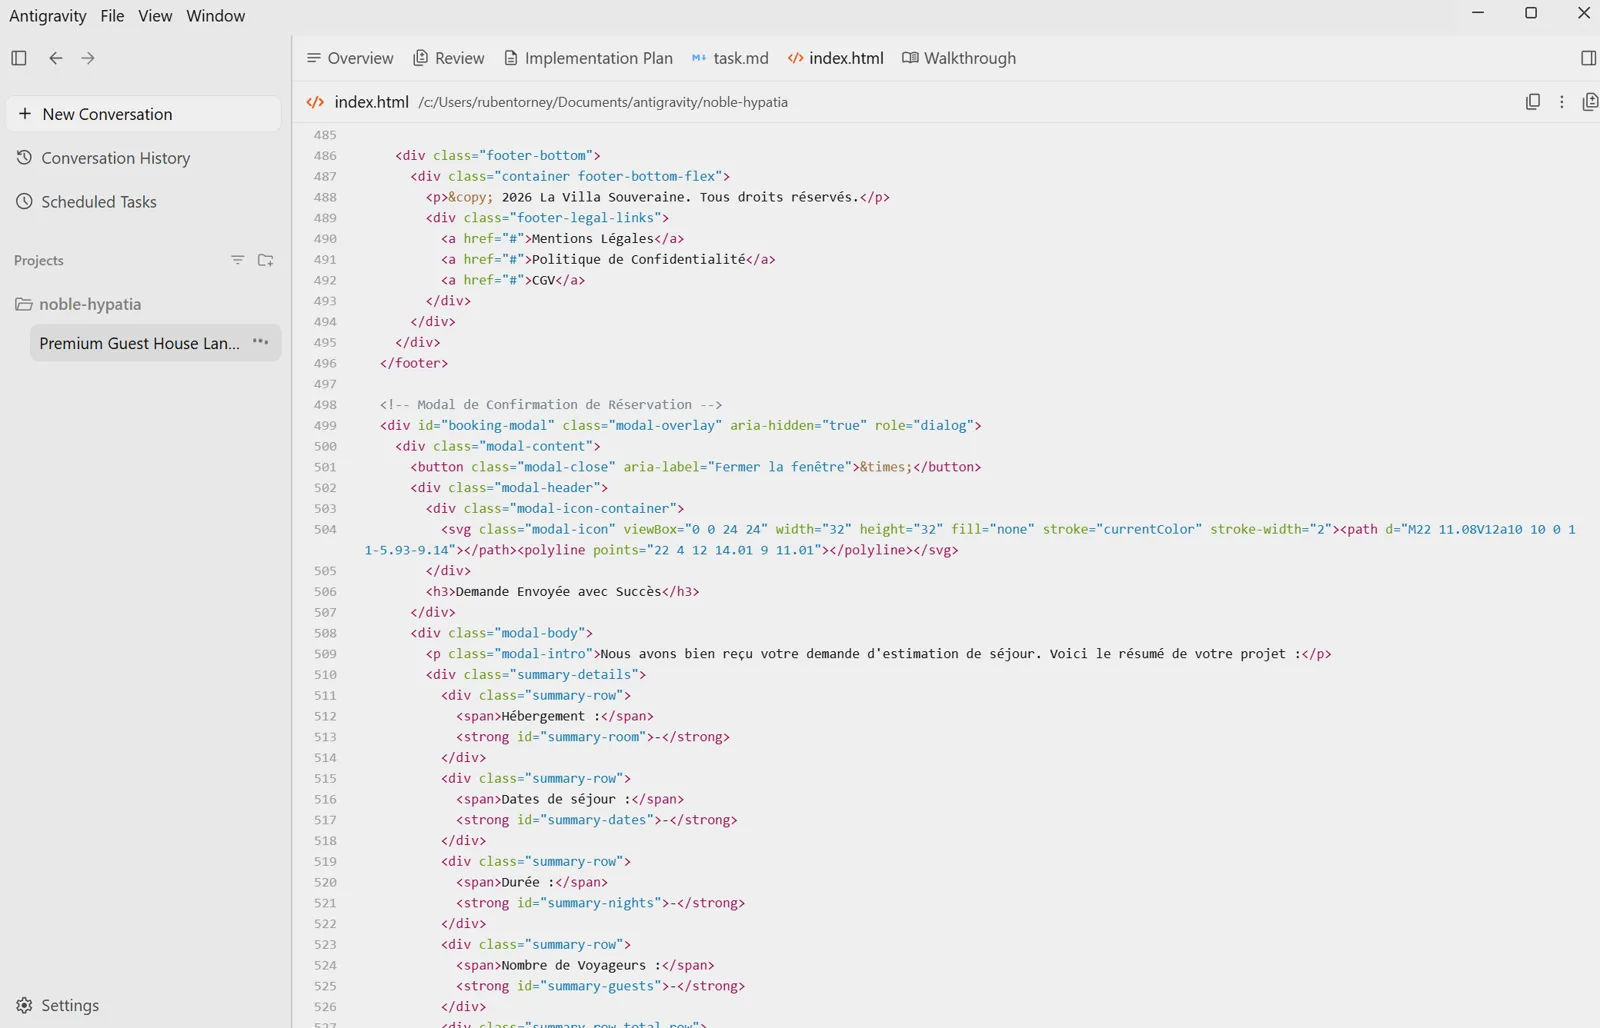
Task: Open options for Premium Guest House conversation
Action: click(261, 342)
